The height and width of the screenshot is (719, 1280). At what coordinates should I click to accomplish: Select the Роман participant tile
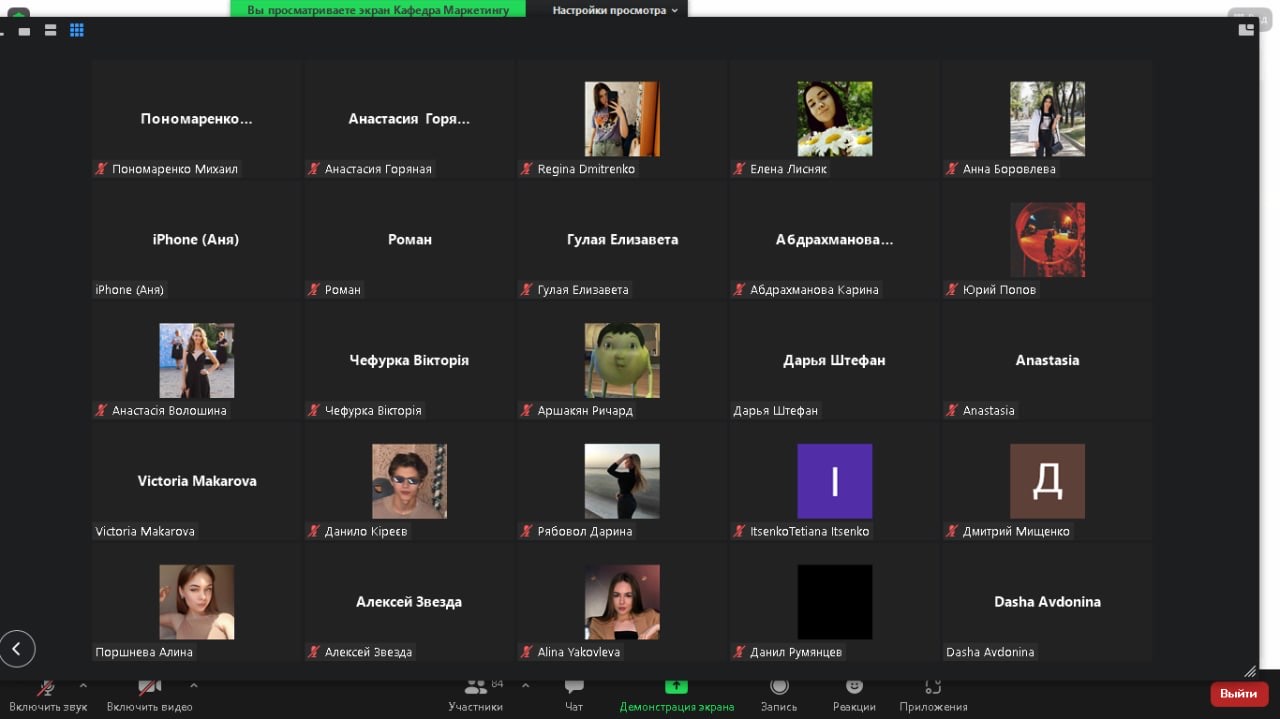[410, 240]
